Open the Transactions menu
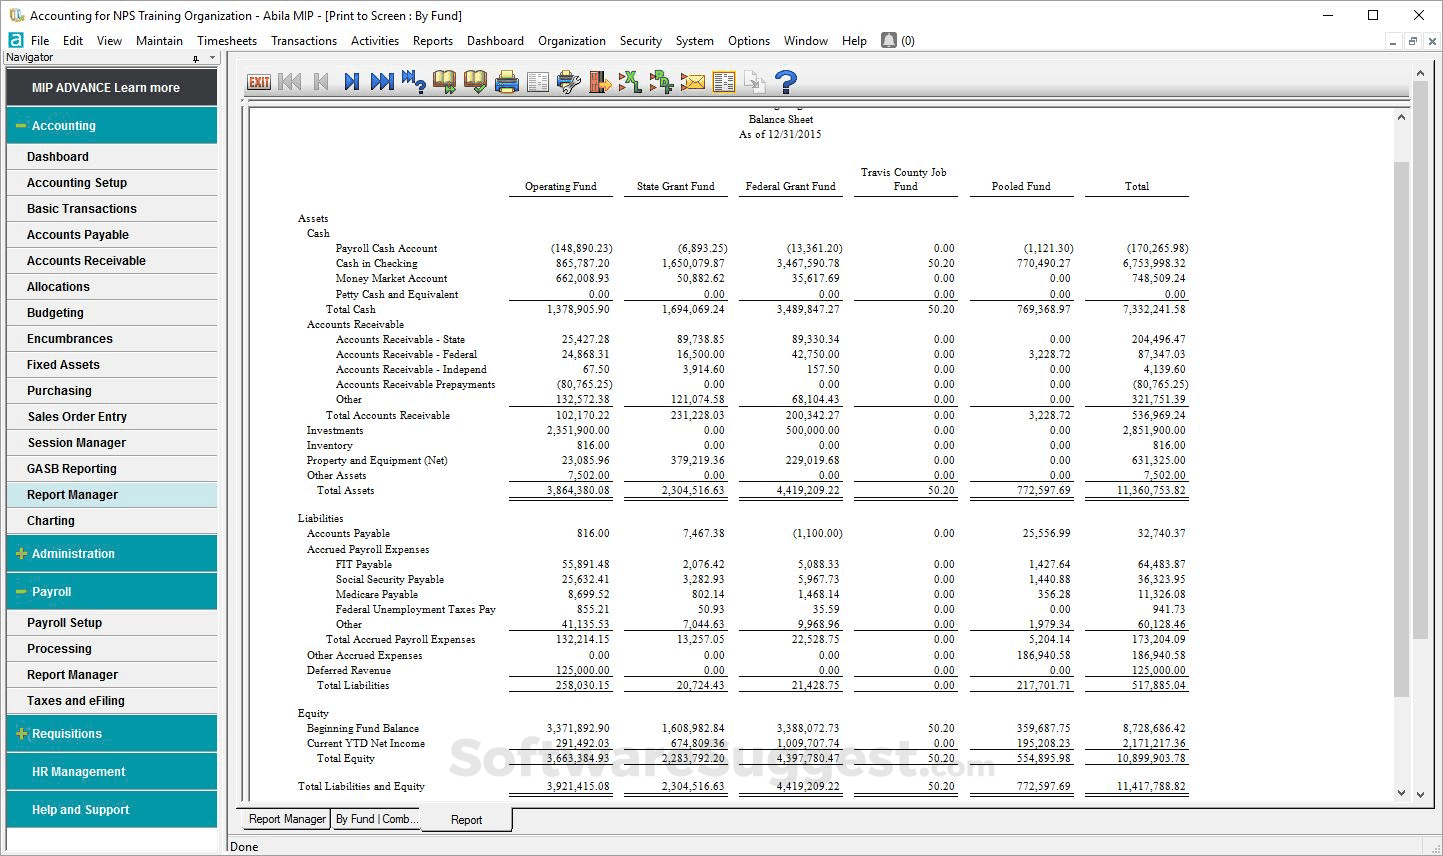The width and height of the screenshot is (1443, 856). tap(304, 41)
